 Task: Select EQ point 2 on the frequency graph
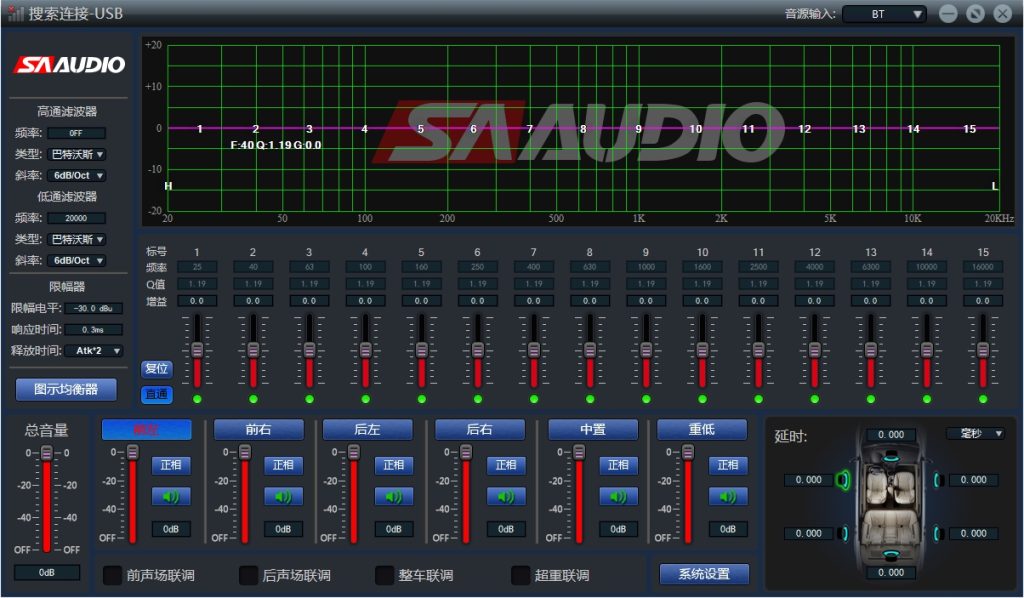(256, 129)
